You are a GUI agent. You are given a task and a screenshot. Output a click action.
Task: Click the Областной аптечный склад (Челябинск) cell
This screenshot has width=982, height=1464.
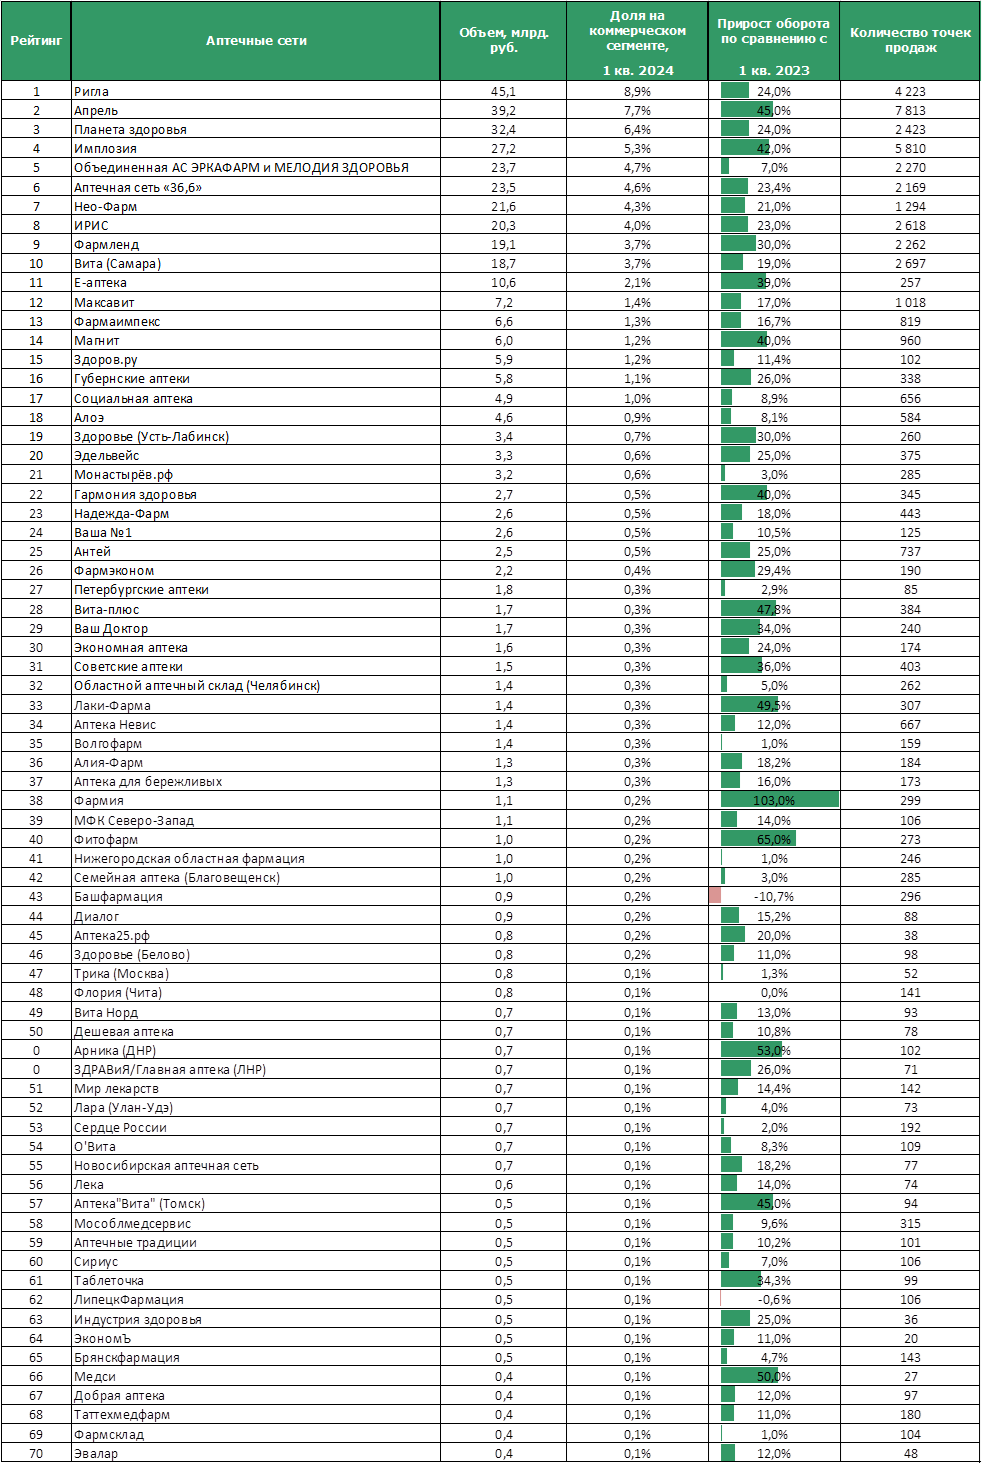256,685
